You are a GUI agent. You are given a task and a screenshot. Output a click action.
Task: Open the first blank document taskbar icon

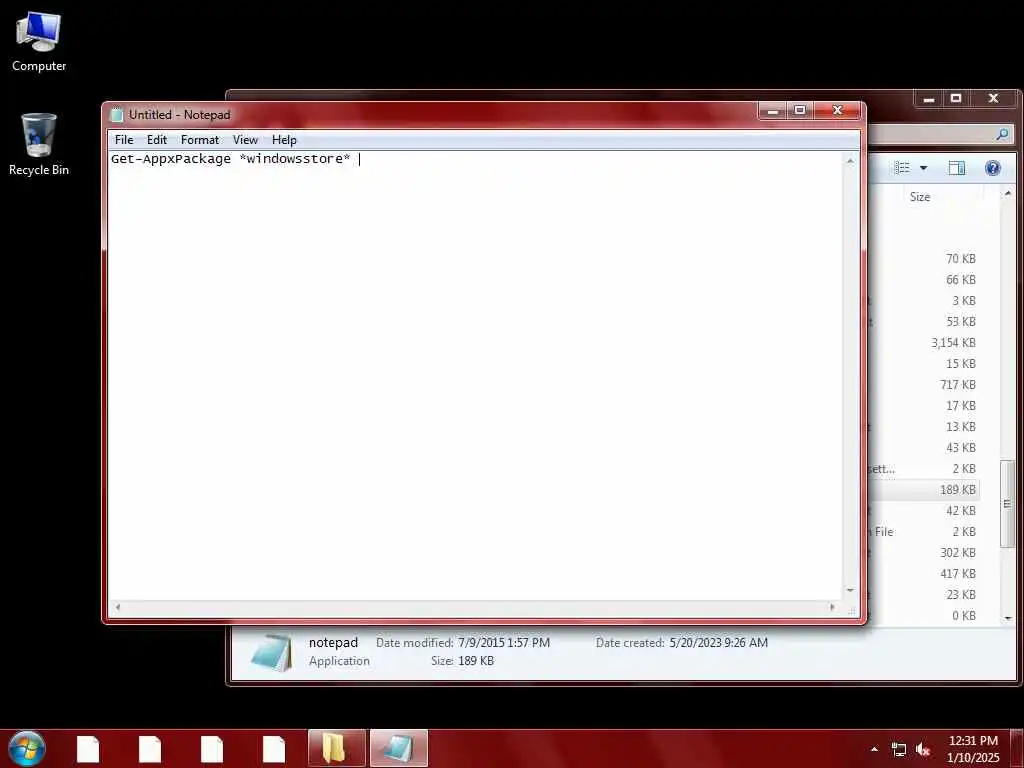click(88, 749)
